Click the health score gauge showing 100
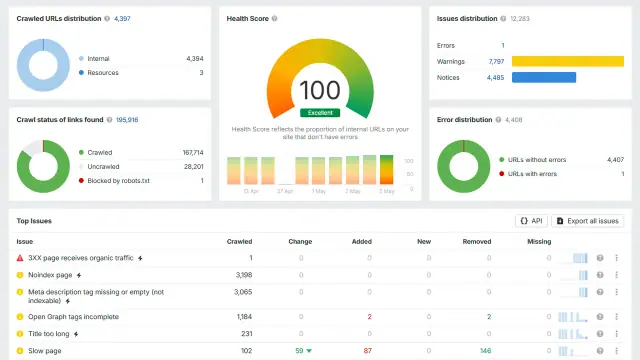This screenshot has height=360, width=640. (320, 80)
